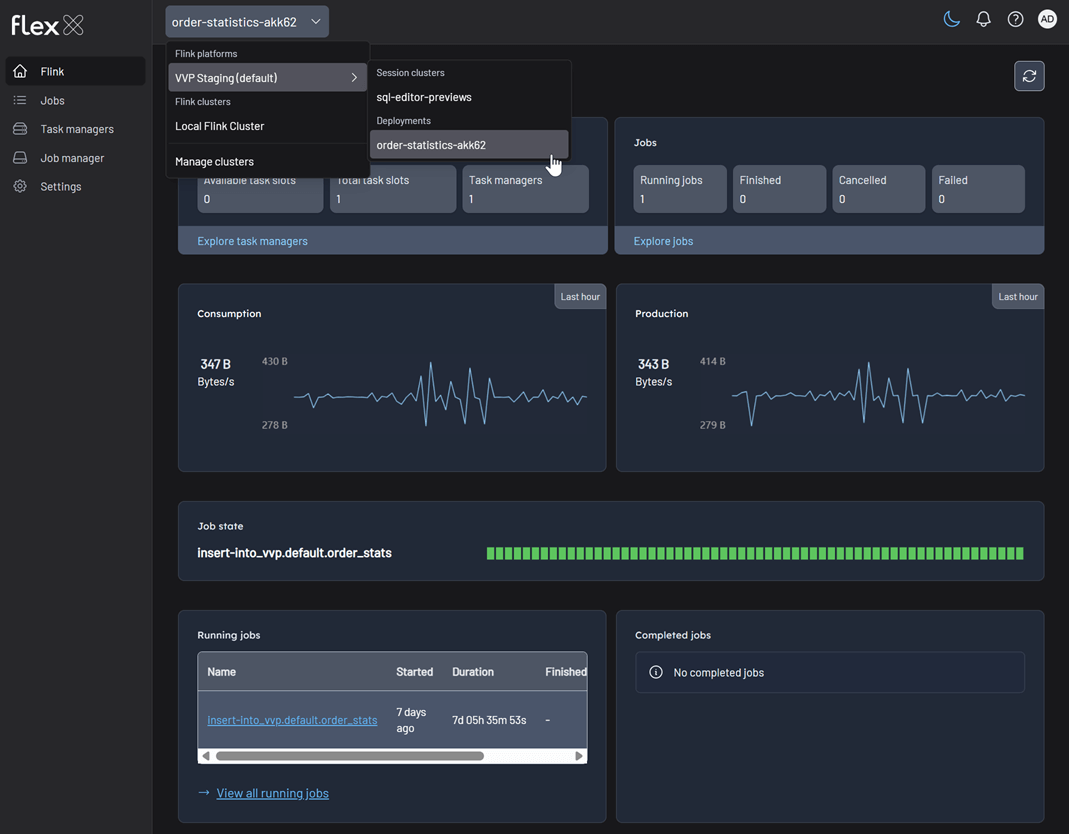Open the AD user avatar menu
Image resolution: width=1069 pixels, height=834 pixels.
1047,20
